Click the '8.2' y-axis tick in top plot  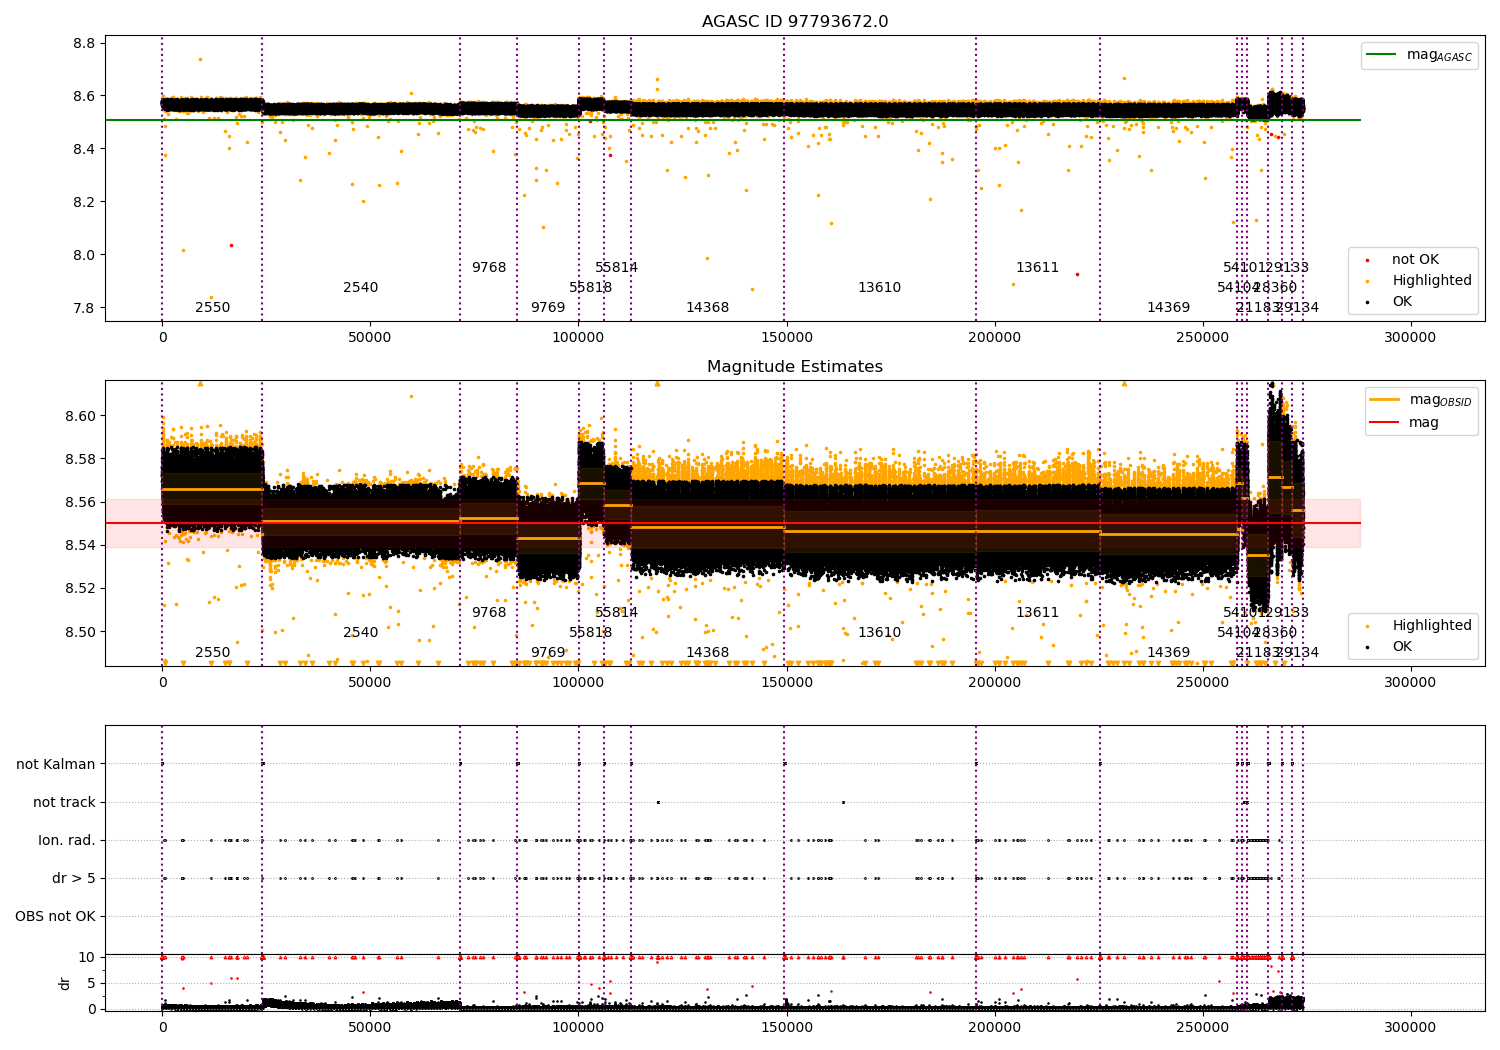(84, 203)
